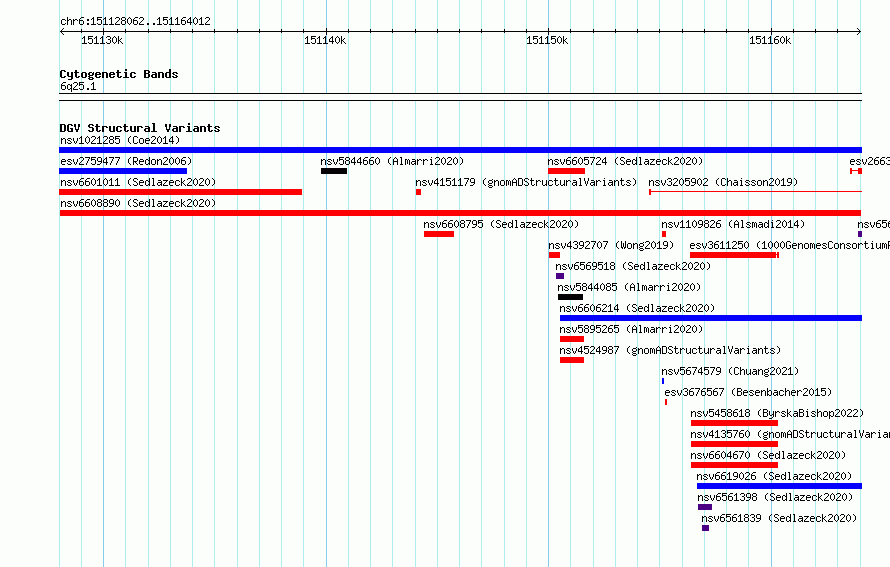Open nsv6601011 (Sedlazeck2020) label
This screenshot has height=567, width=890.
138,182
